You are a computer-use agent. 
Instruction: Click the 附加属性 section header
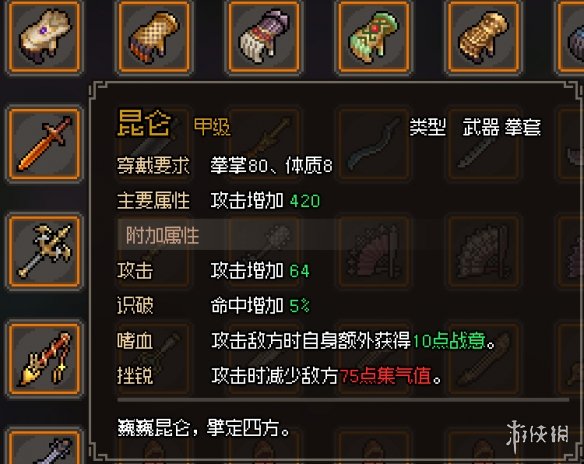tap(162, 235)
